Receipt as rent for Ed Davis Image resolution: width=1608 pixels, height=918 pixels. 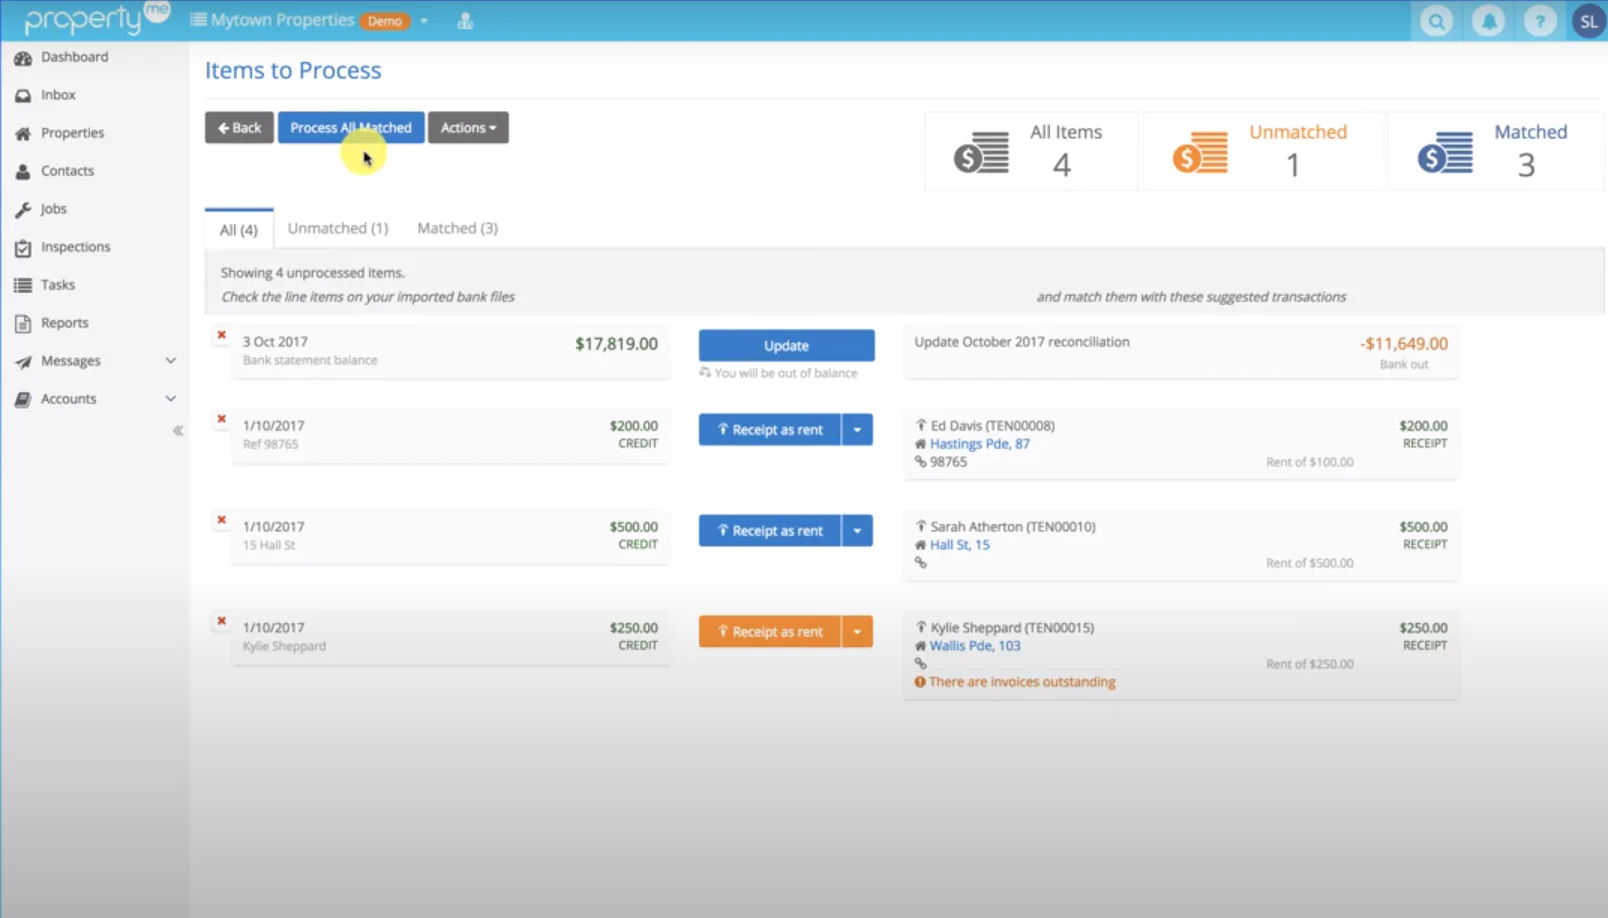(x=770, y=430)
